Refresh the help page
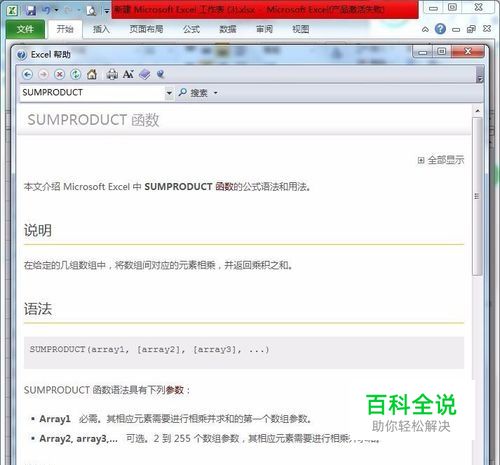 76,74
